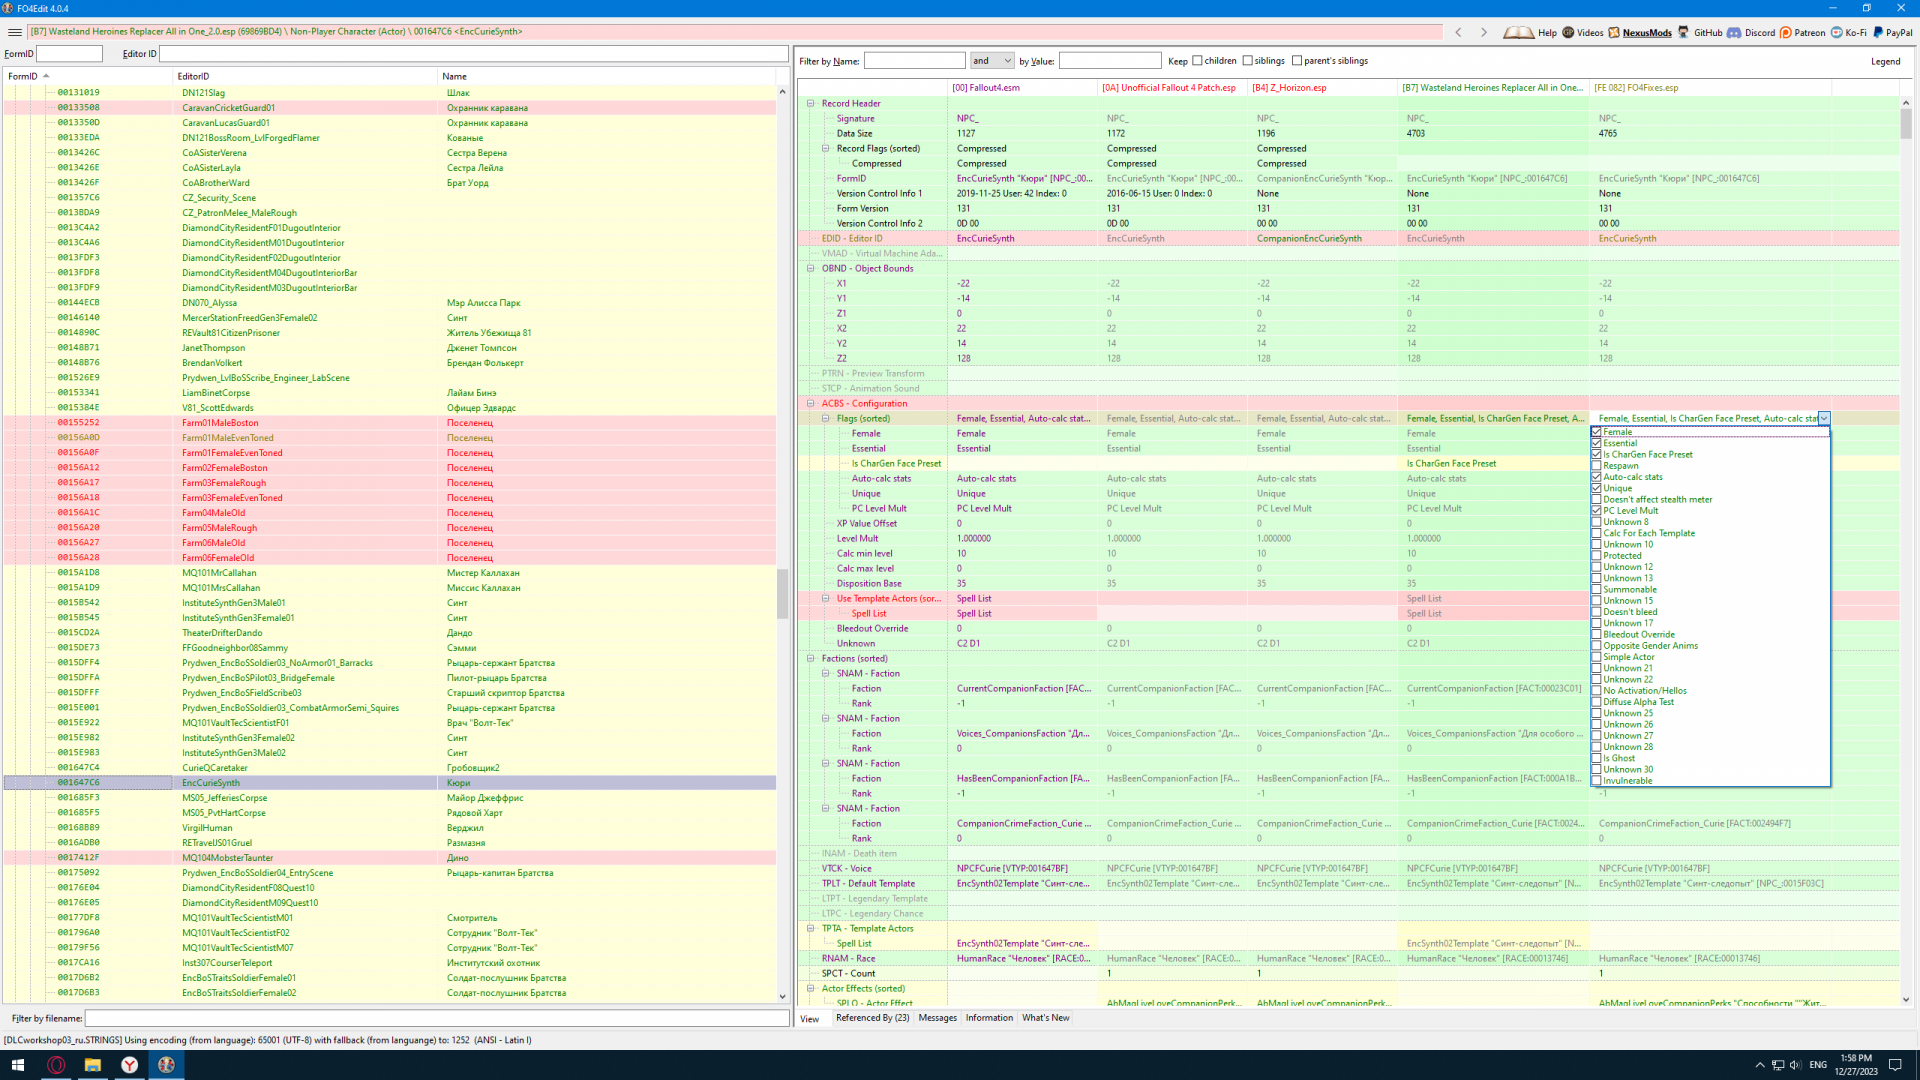Open the Messages tab
Image resolution: width=1920 pixels, height=1080 pixels.
(937, 1018)
